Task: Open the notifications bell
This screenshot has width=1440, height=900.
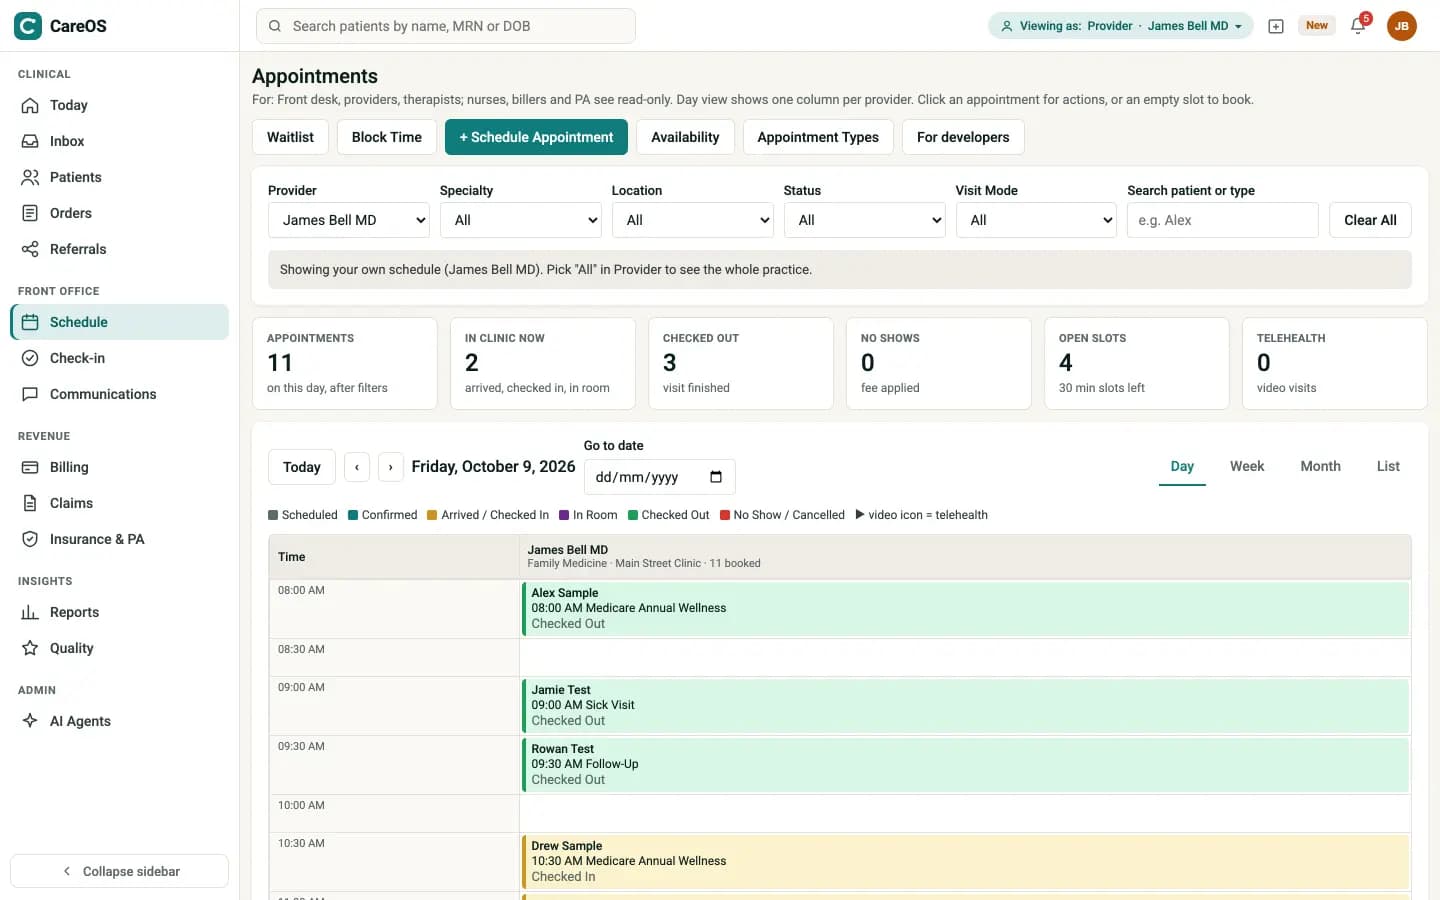Action: click(x=1358, y=26)
